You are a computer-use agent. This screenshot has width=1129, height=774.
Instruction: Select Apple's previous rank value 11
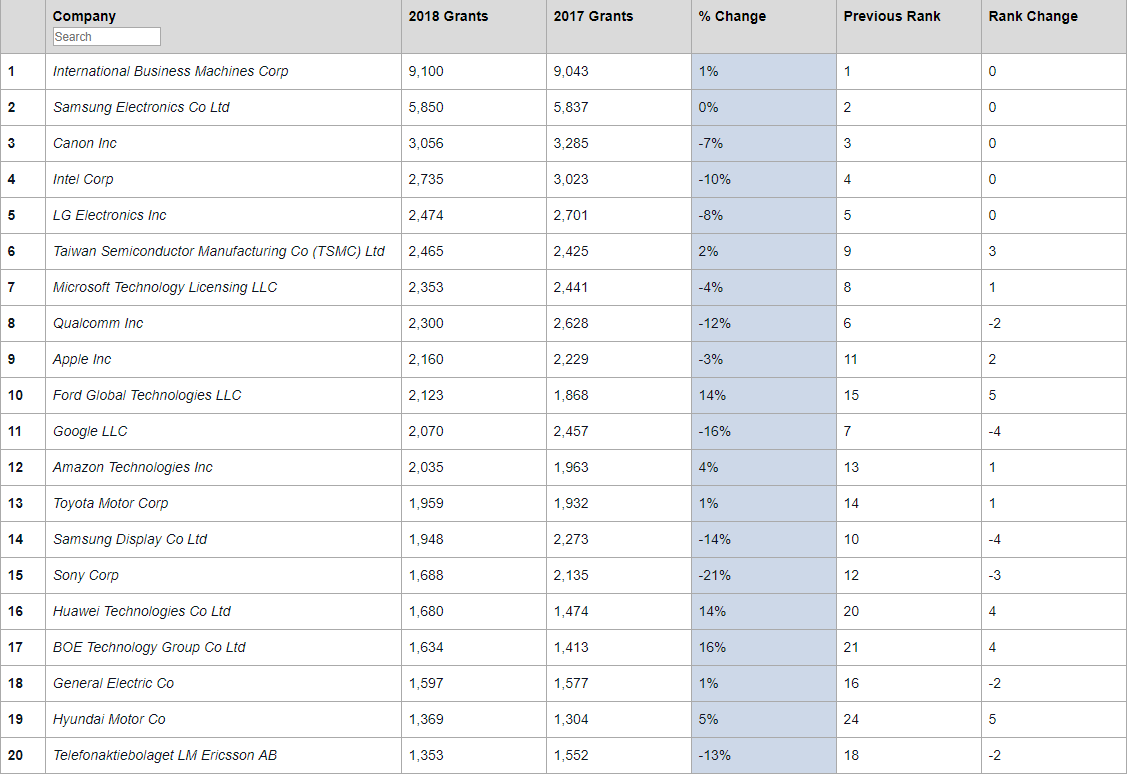click(x=850, y=359)
